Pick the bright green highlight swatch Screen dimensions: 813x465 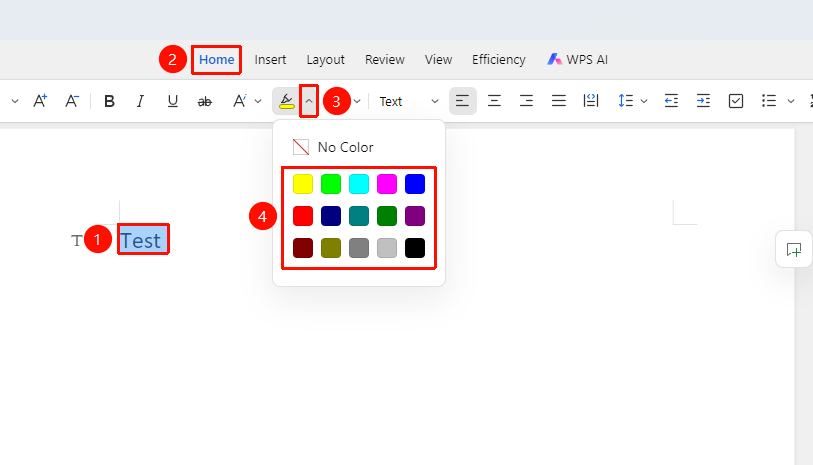pyautogui.click(x=331, y=184)
